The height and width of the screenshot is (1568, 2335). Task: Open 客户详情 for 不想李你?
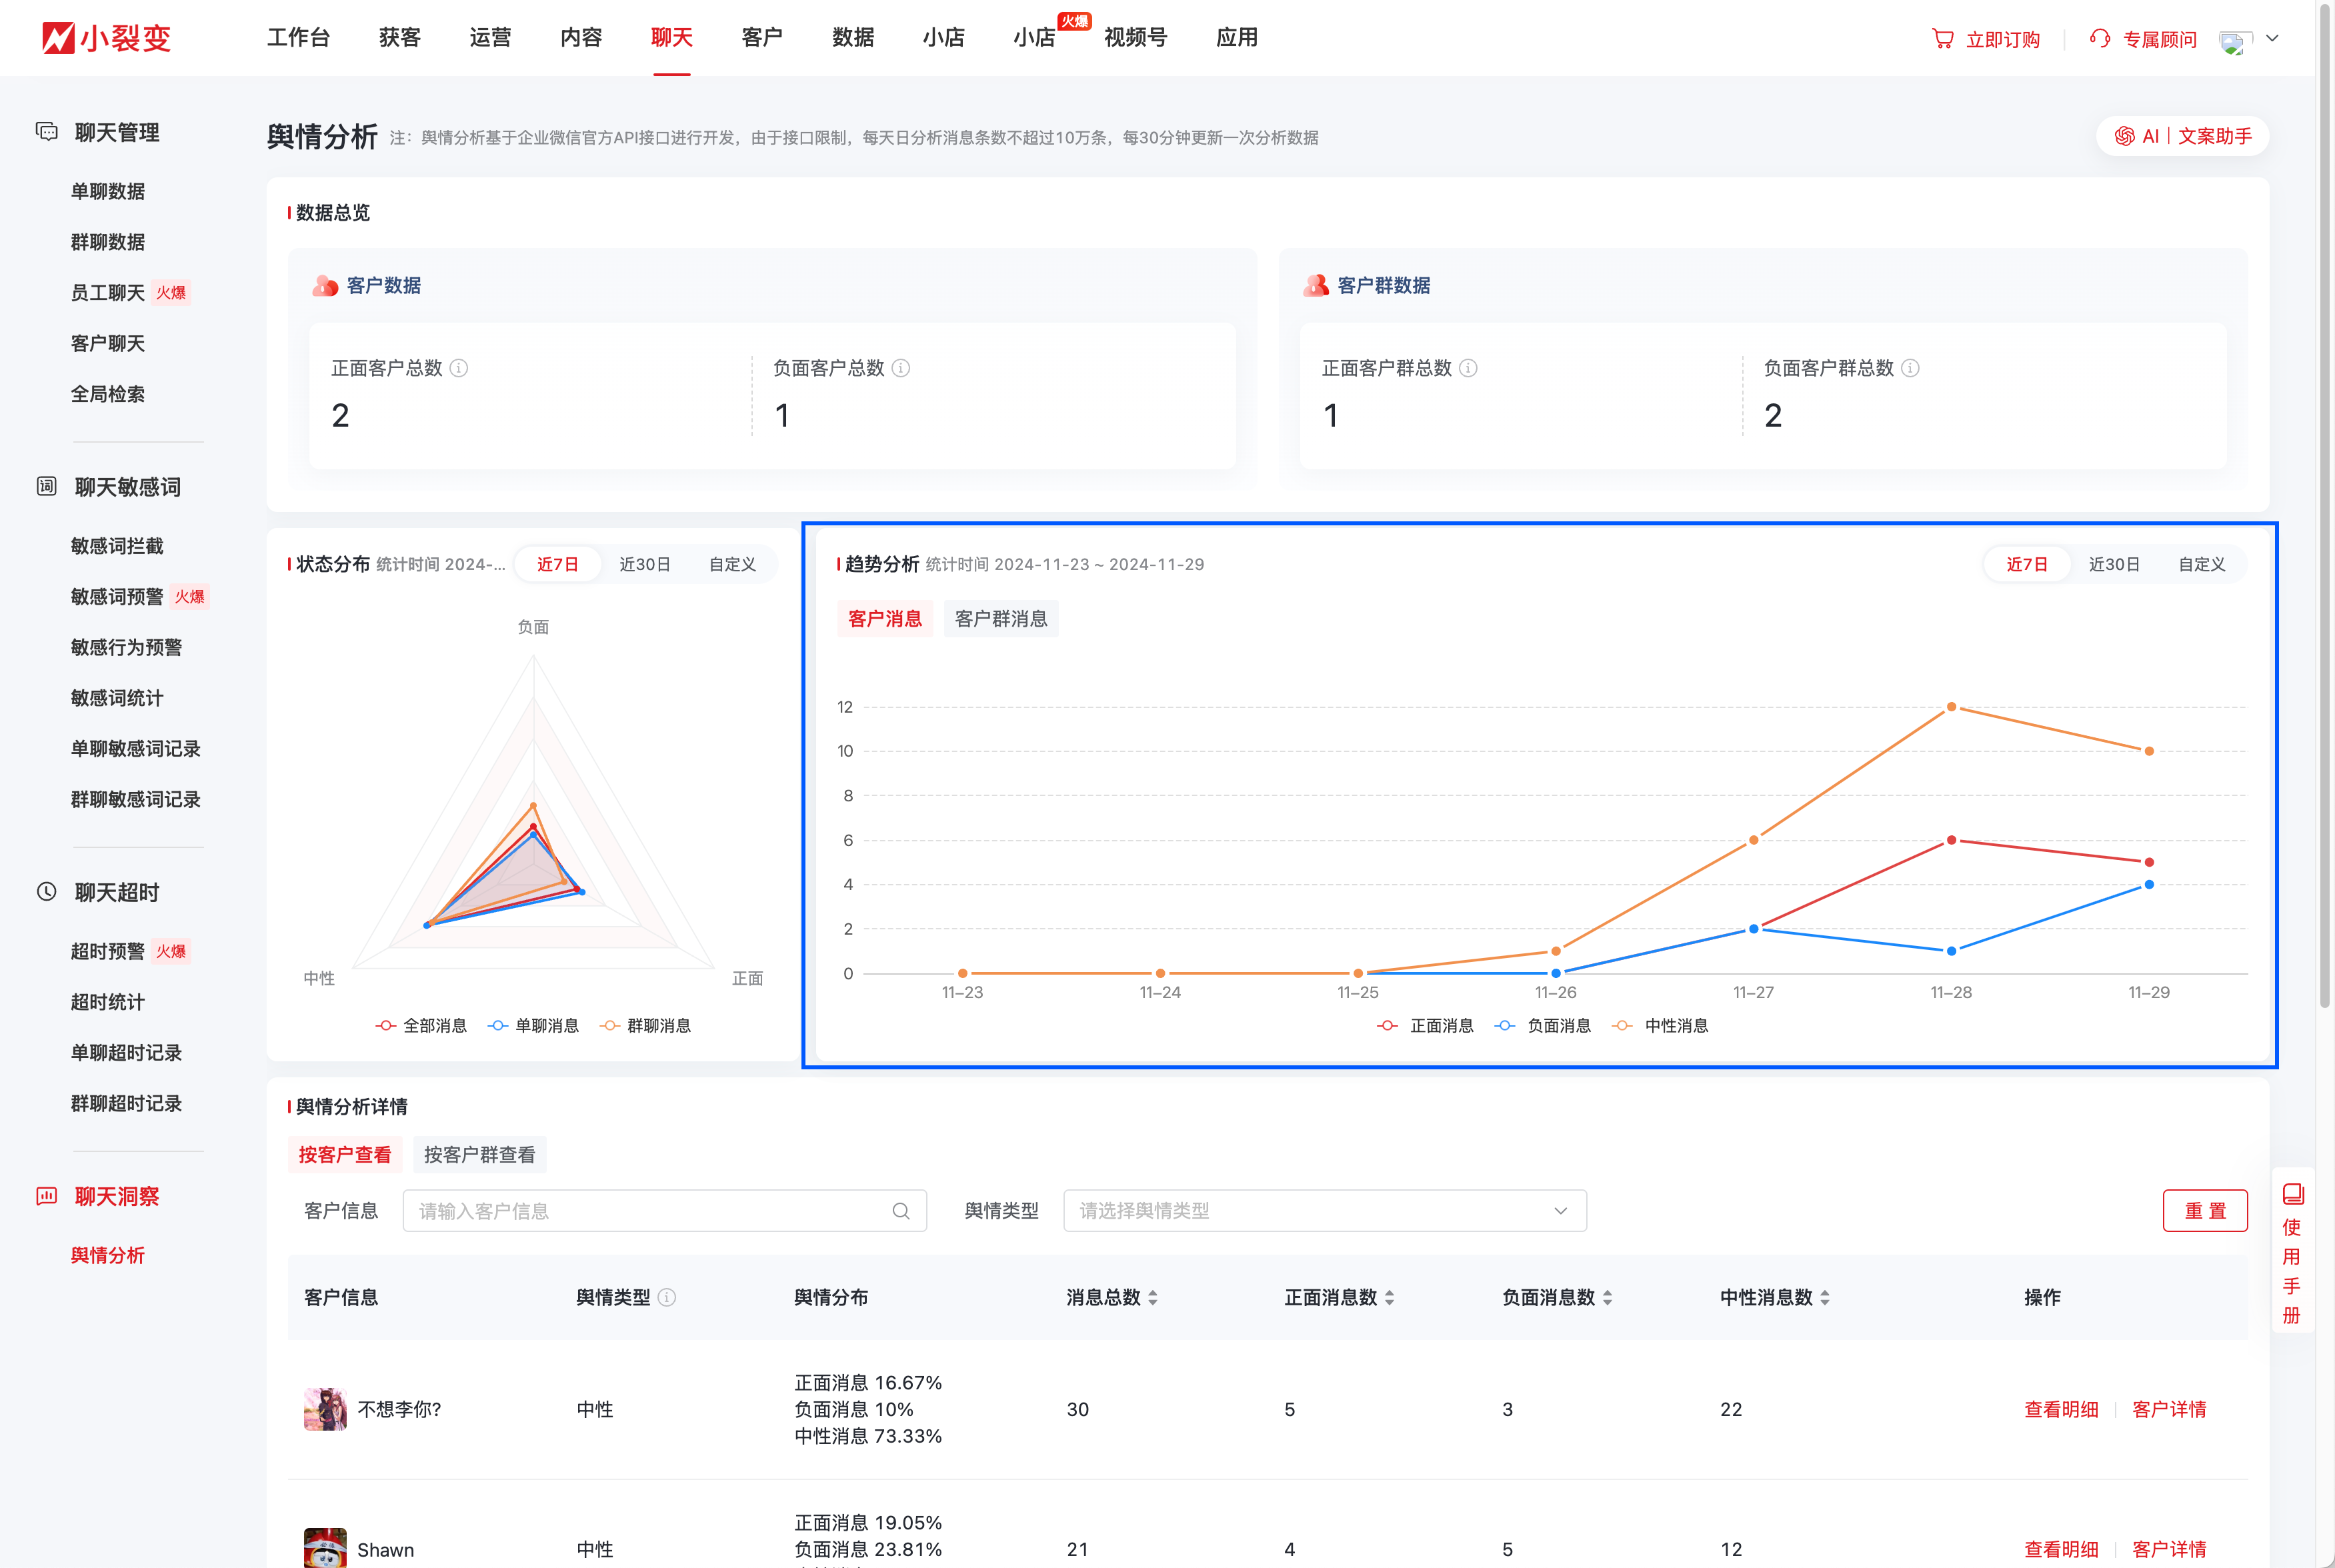click(x=2169, y=1409)
